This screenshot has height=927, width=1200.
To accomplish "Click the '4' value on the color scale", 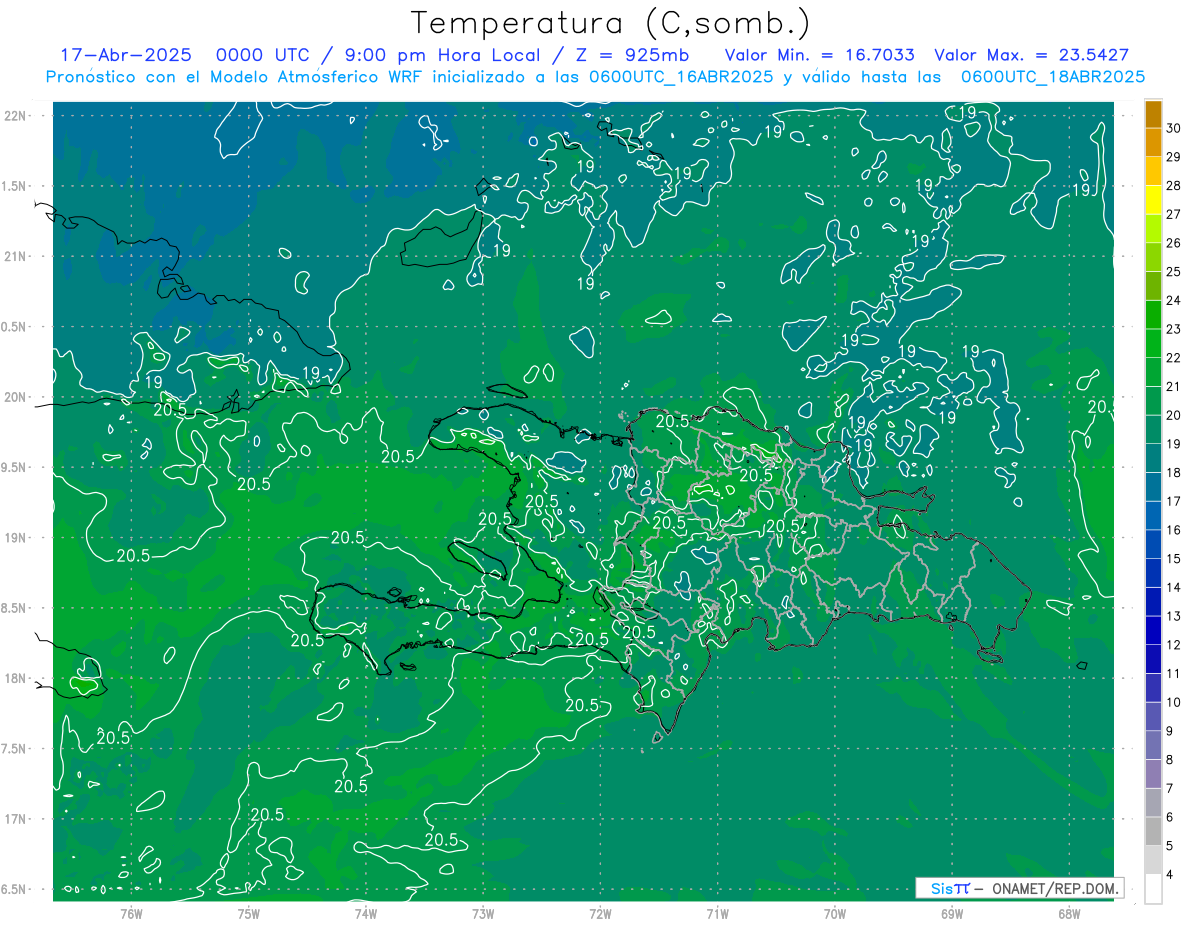I will click(x=1169, y=875).
